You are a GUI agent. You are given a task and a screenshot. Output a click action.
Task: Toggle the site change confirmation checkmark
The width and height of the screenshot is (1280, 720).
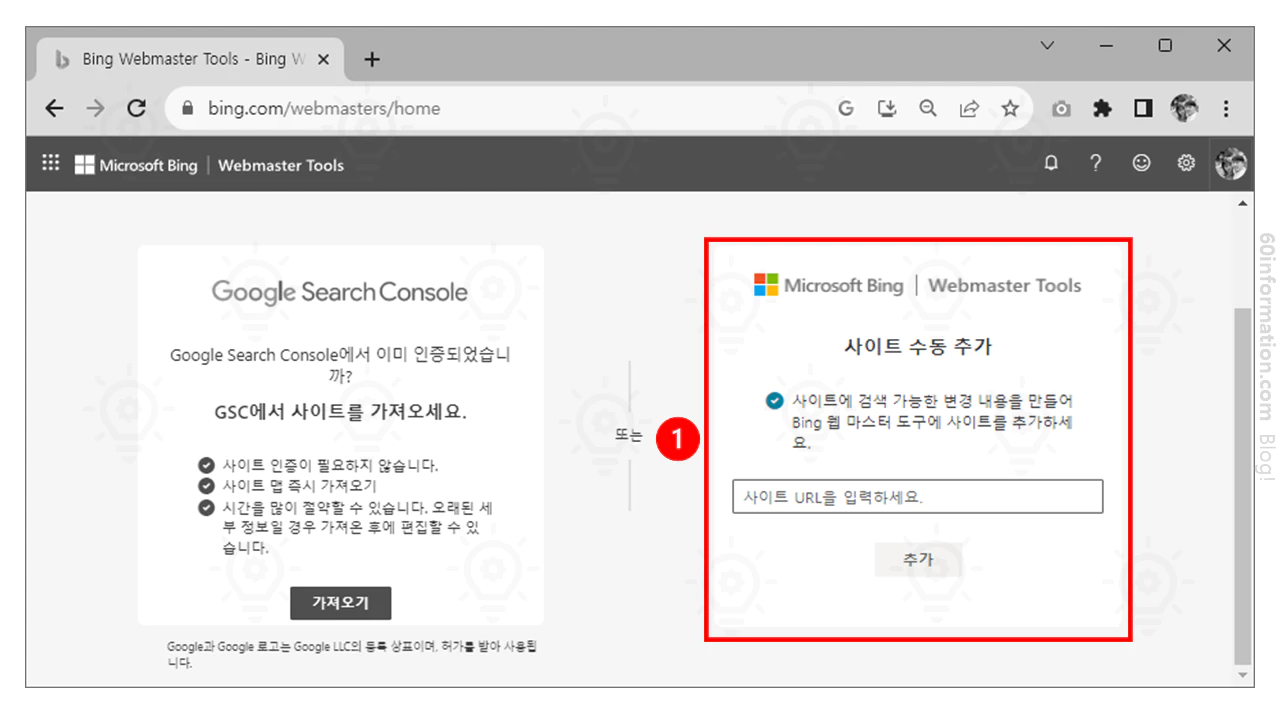pyautogui.click(x=773, y=401)
